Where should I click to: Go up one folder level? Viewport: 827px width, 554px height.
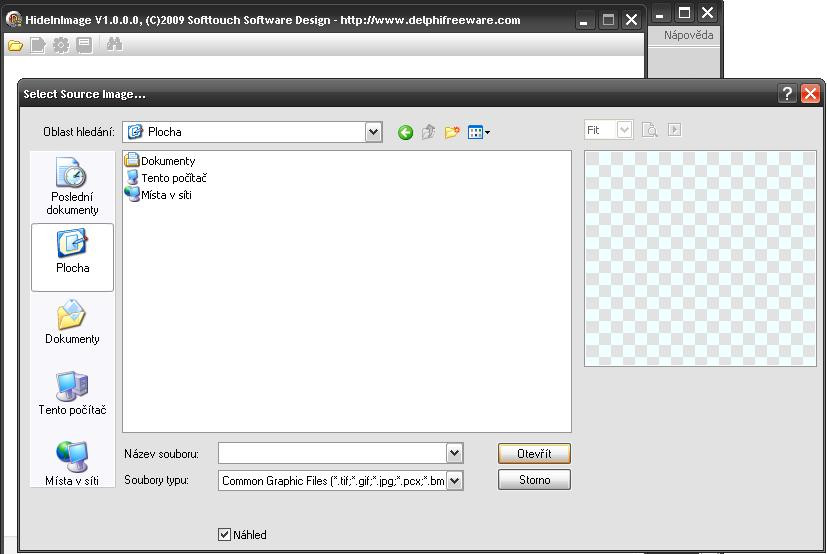(428, 132)
